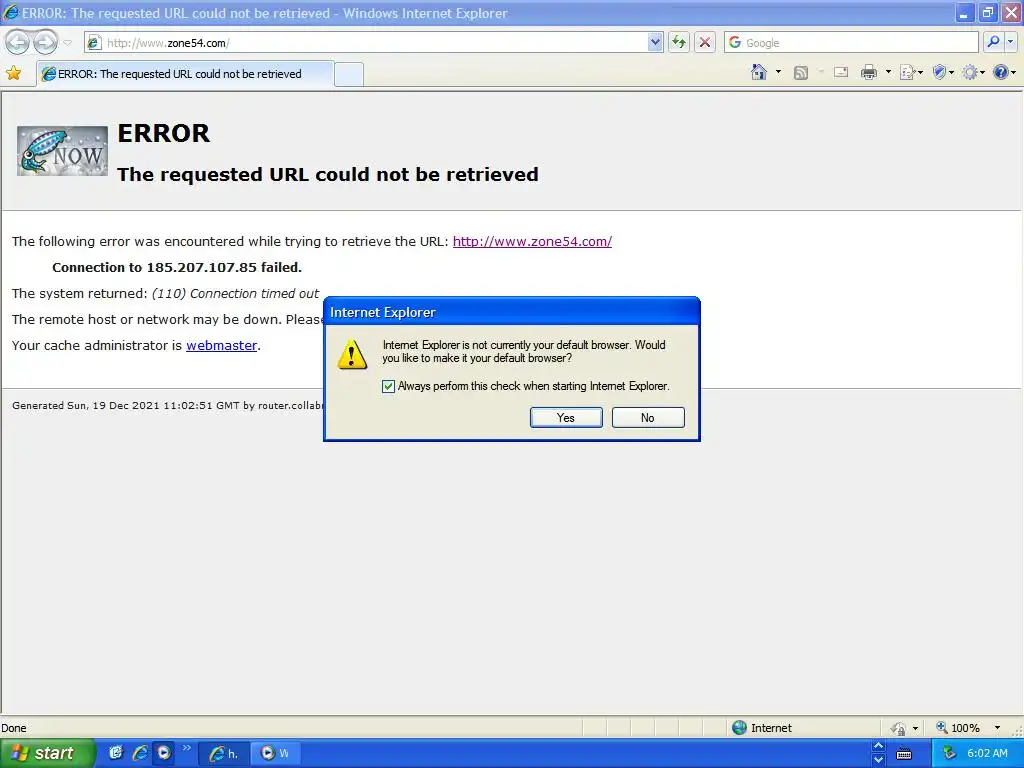Open the Help question mark menu
This screenshot has height=768, width=1024.
click(x=1004, y=72)
